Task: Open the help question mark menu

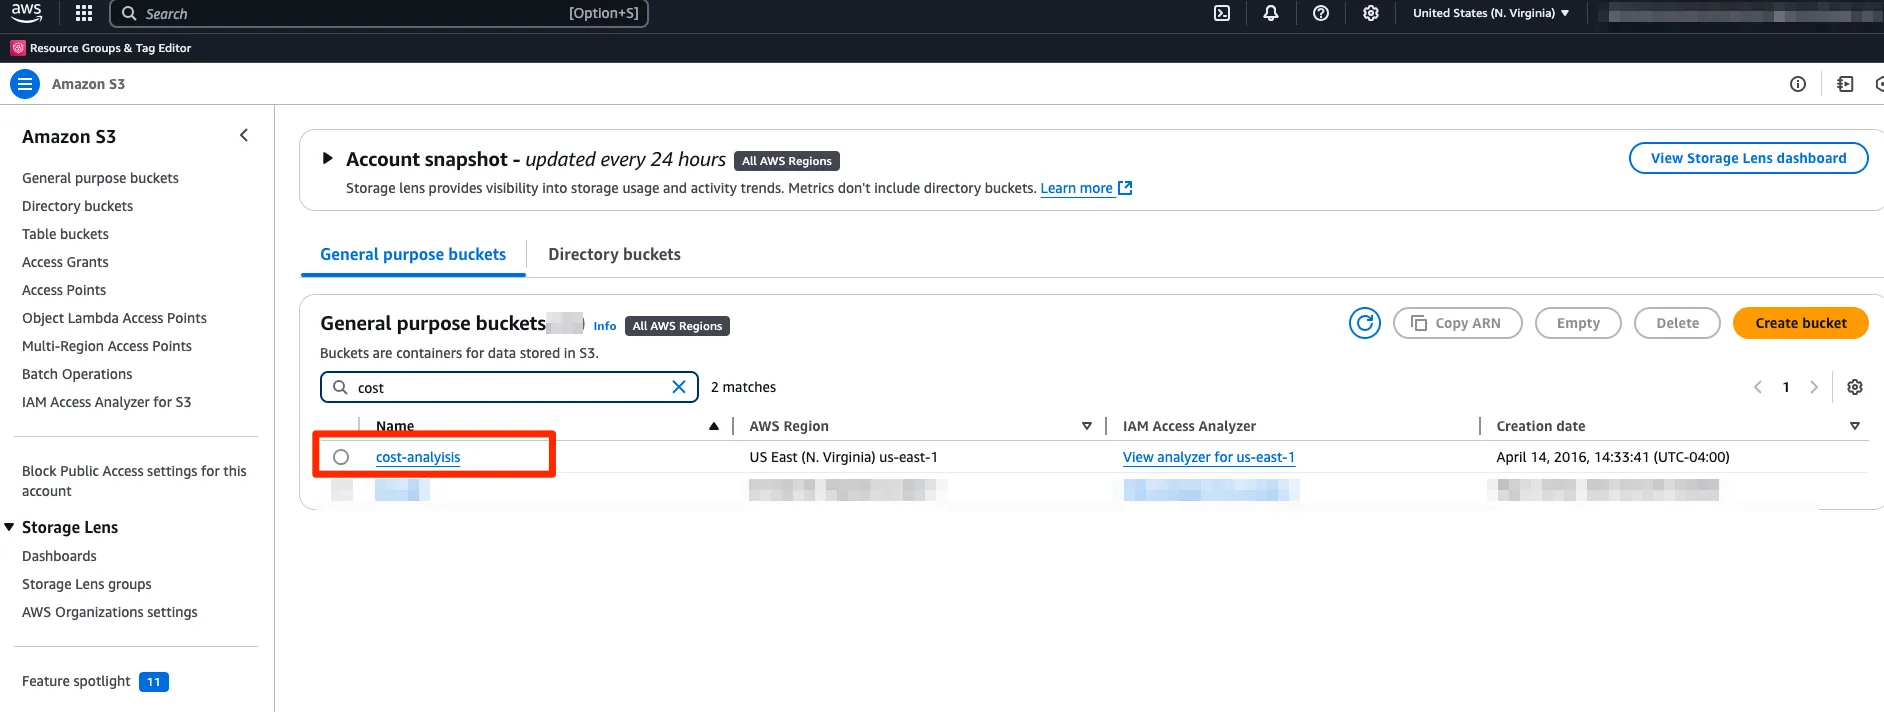Action: 1321,13
